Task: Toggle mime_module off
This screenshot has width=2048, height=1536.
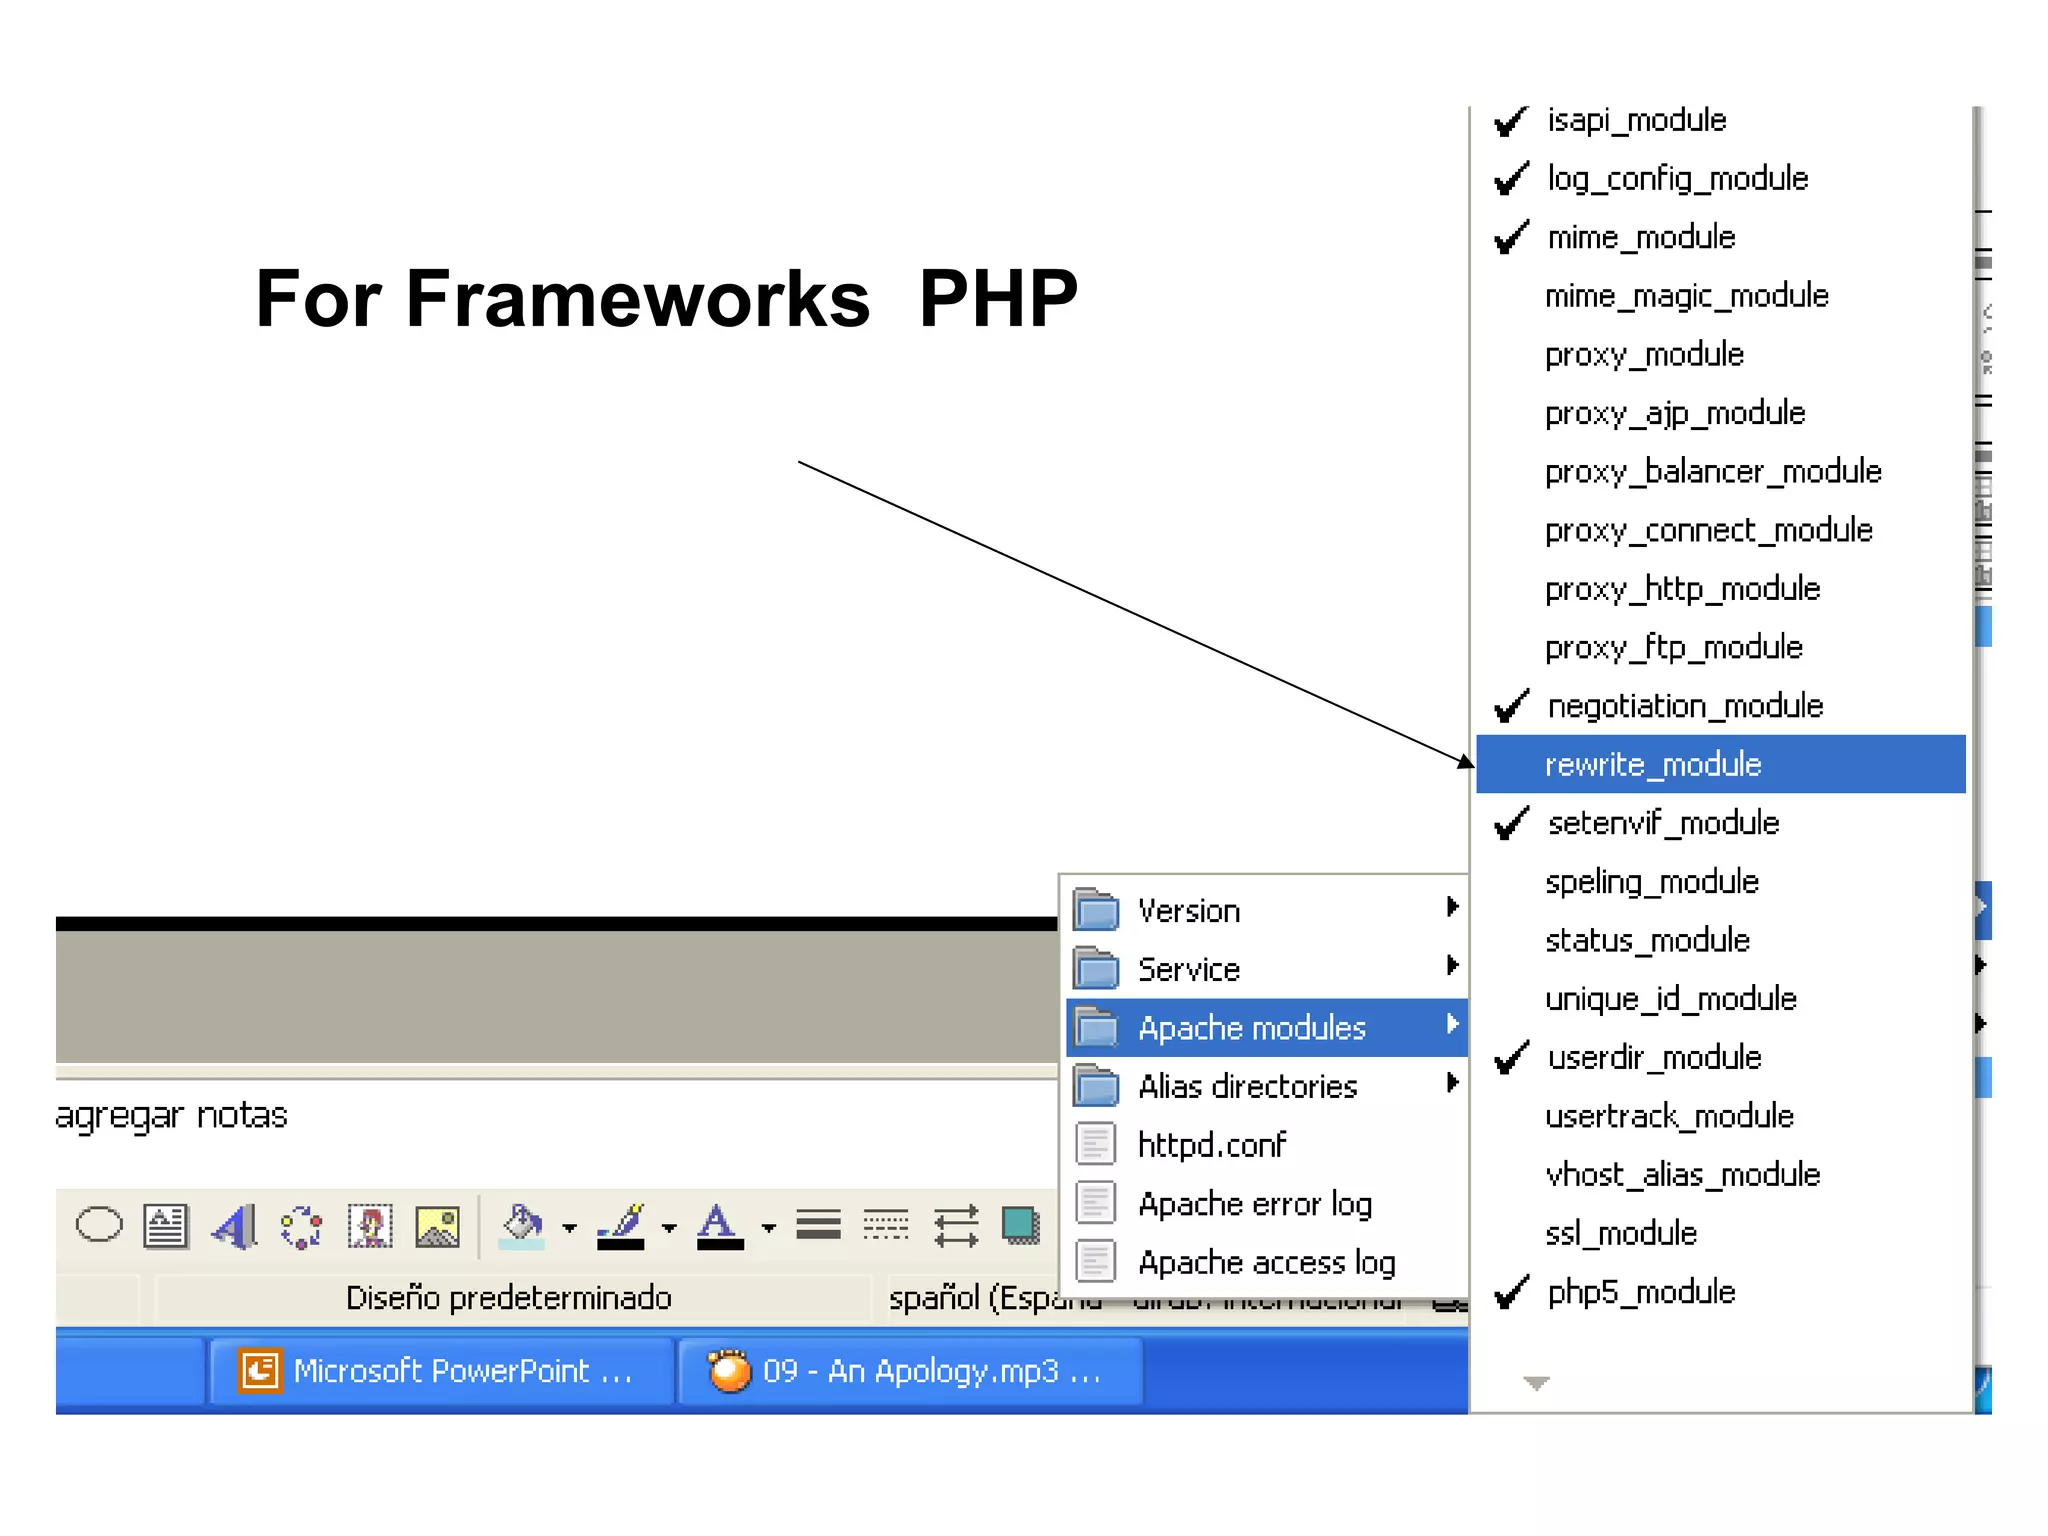Action: click(1721, 237)
